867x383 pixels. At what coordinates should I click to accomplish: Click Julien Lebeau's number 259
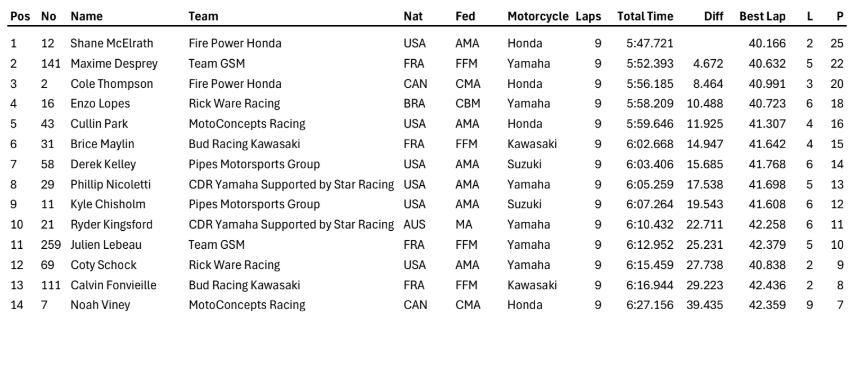(x=51, y=245)
